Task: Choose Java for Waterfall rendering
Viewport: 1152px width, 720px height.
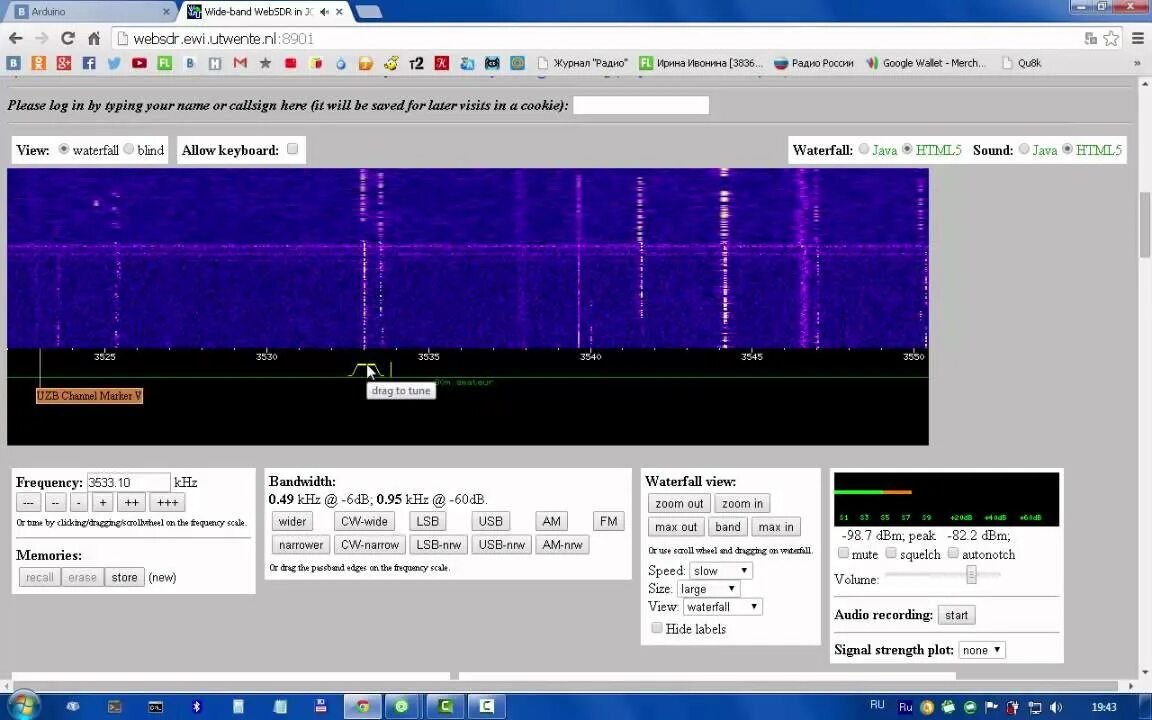Action: coord(863,149)
